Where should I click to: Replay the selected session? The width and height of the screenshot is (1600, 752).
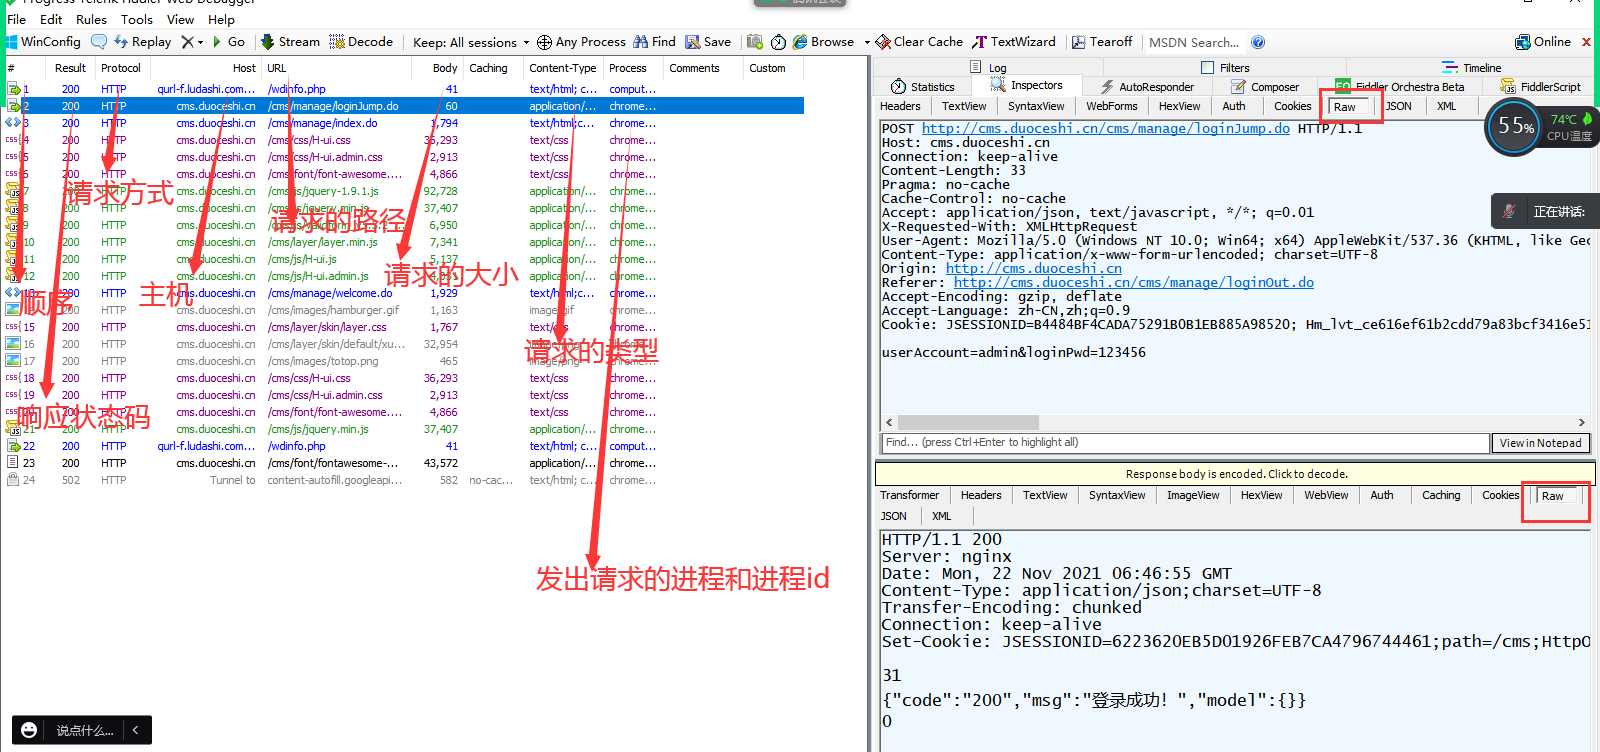143,42
